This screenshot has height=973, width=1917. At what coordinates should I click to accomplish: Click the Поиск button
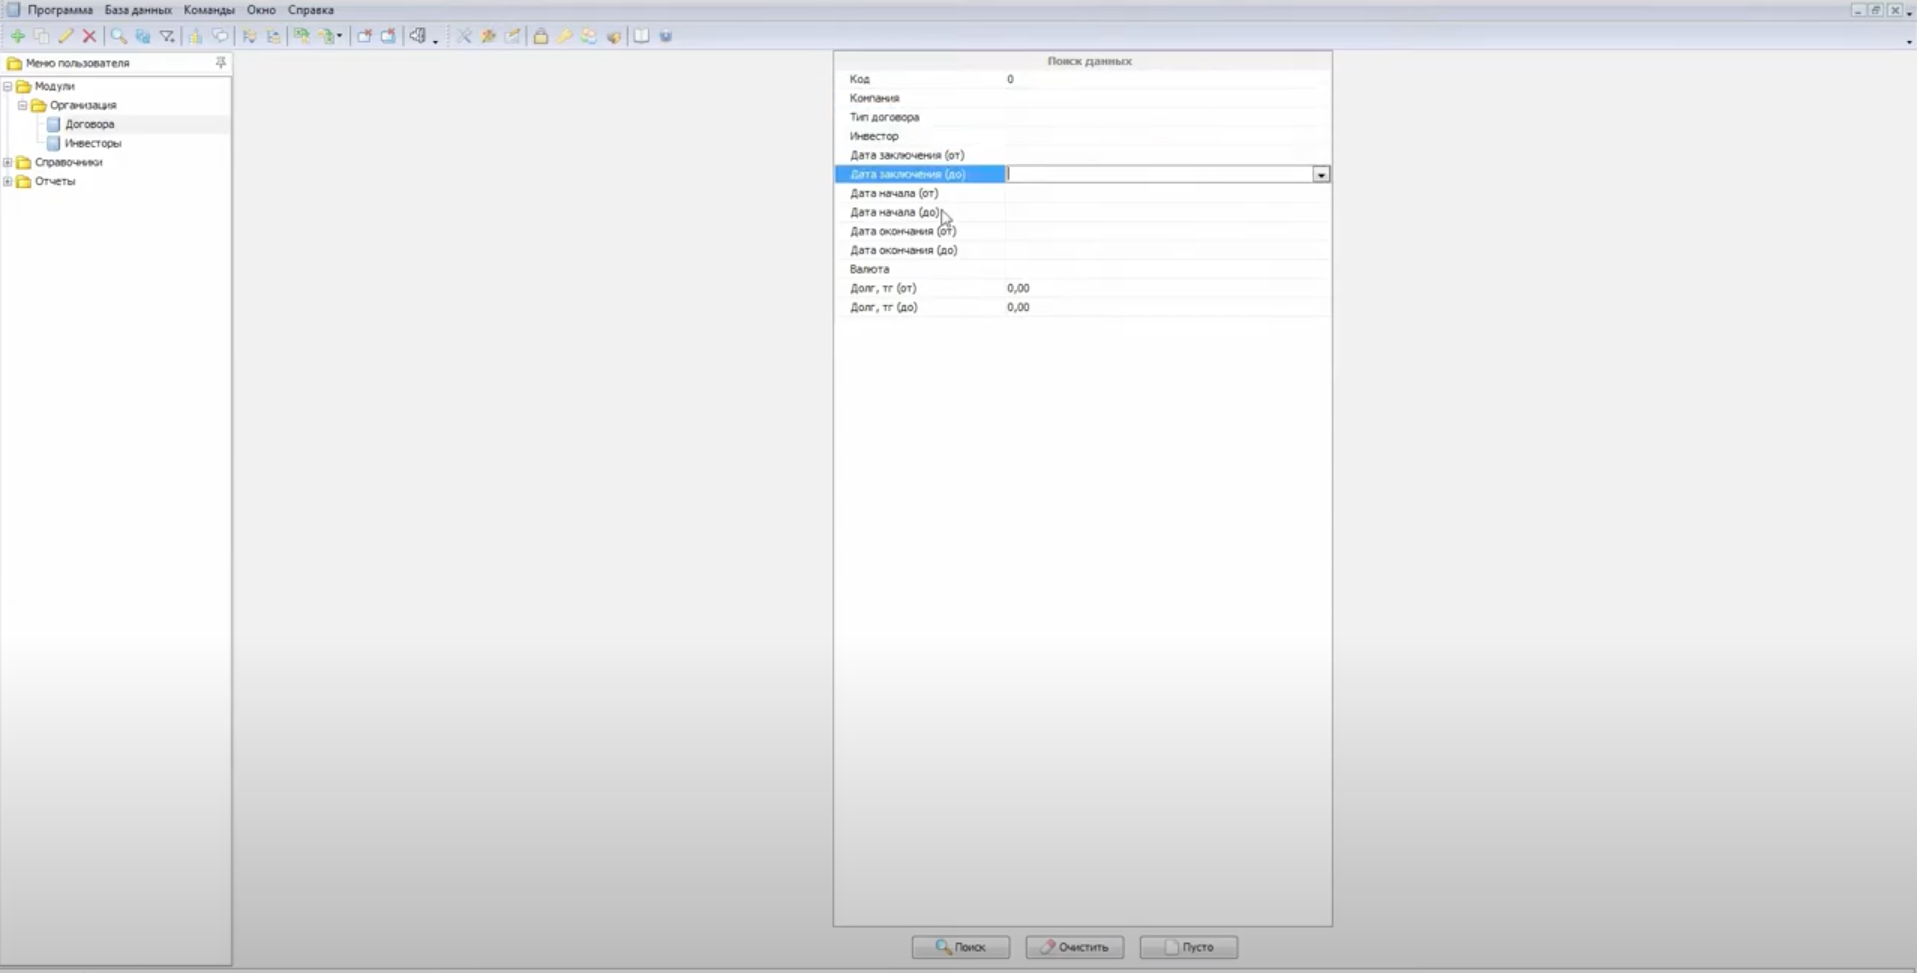pyautogui.click(x=961, y=947)
